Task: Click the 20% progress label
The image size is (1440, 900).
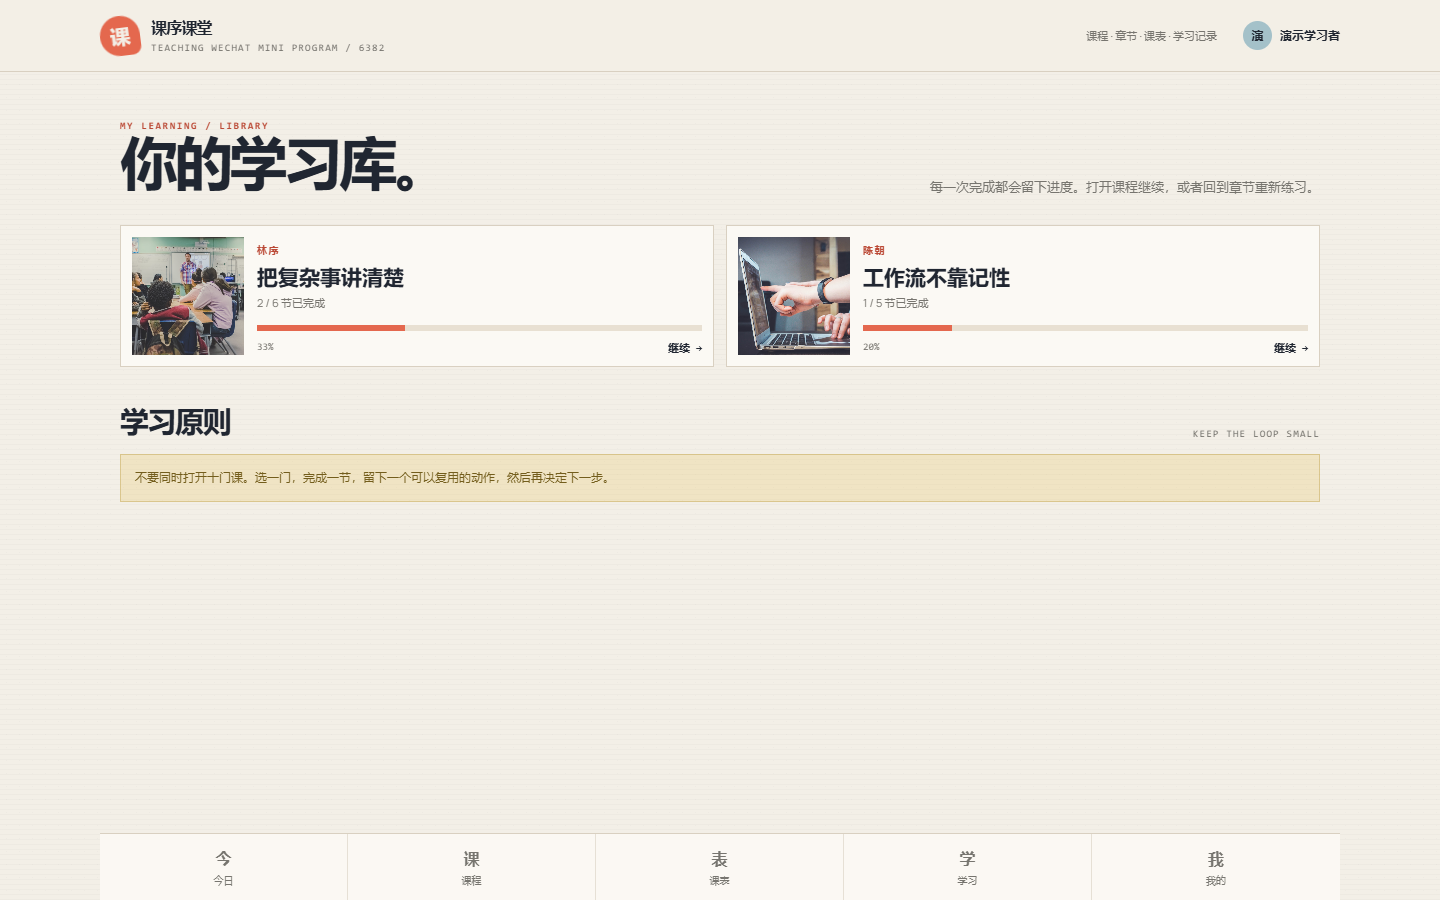Action: pyautogui.click(x=871, y=347)
